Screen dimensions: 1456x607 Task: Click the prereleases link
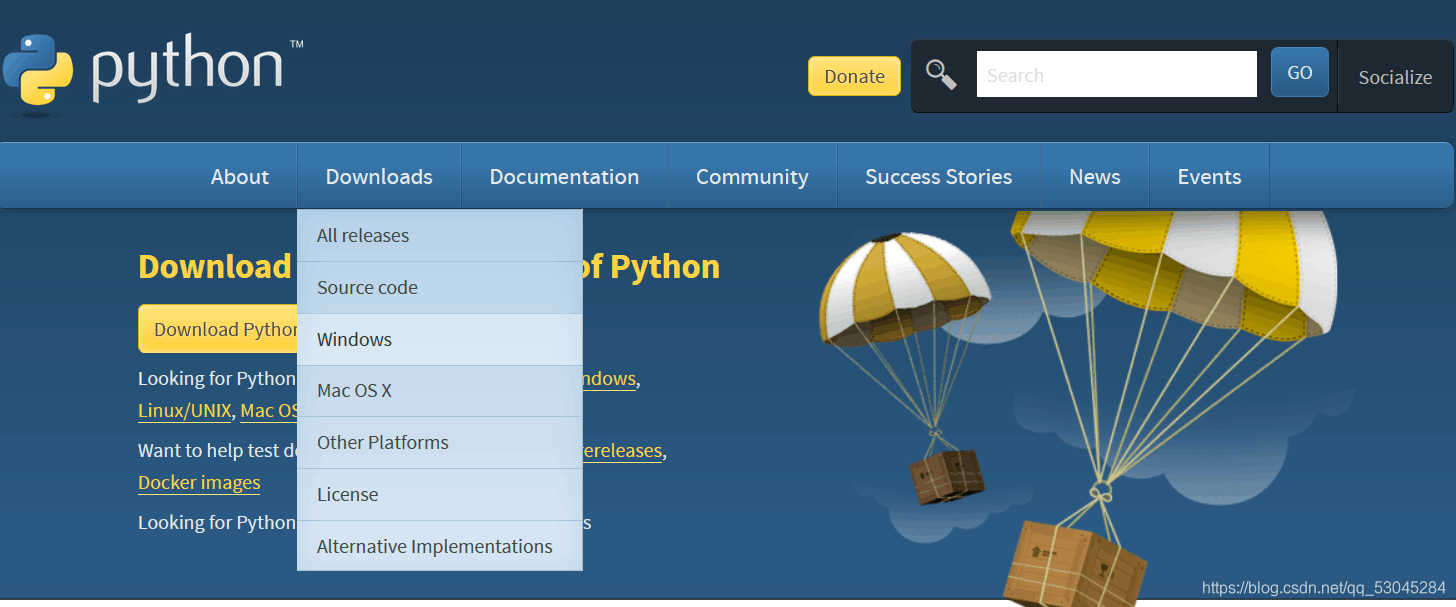point(622,451)
